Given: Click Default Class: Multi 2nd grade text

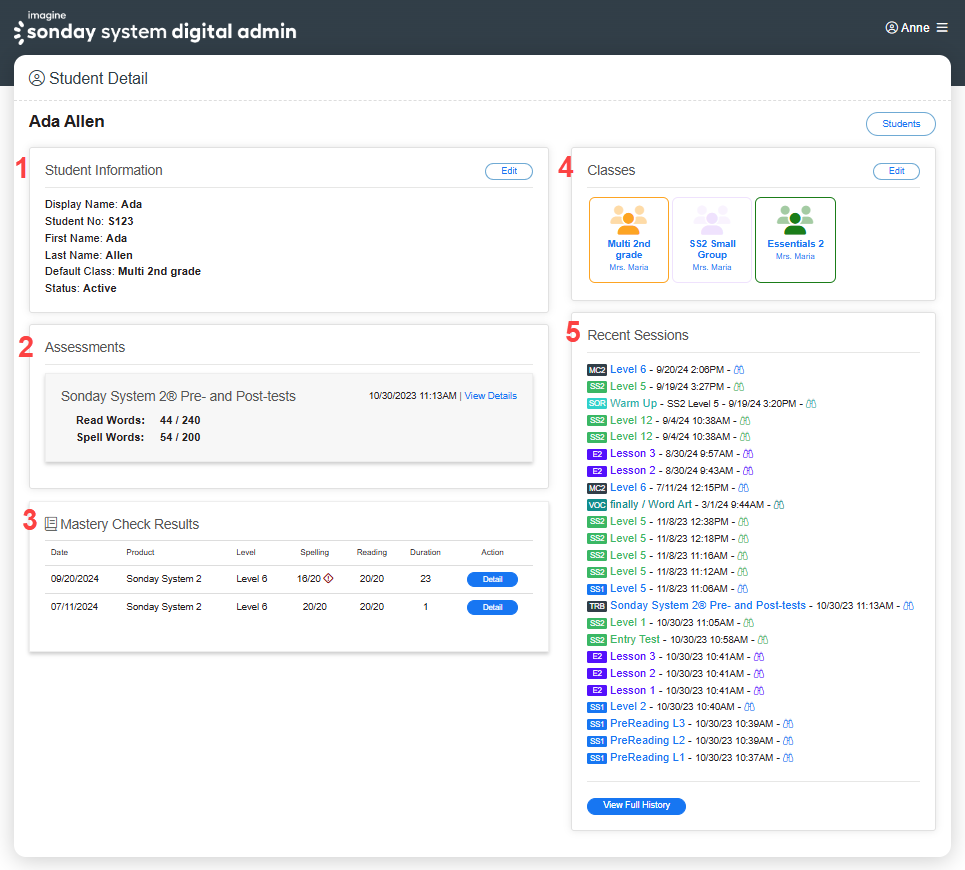Looking at the screenshot, I should pyautogui.click(x=123, y=271).
